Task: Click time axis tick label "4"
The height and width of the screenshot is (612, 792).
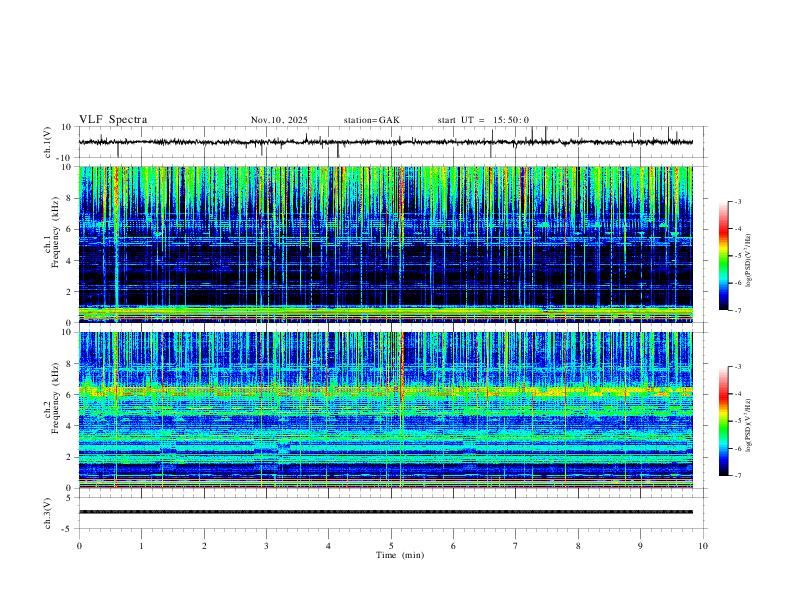Action: [x=329, y=546]
